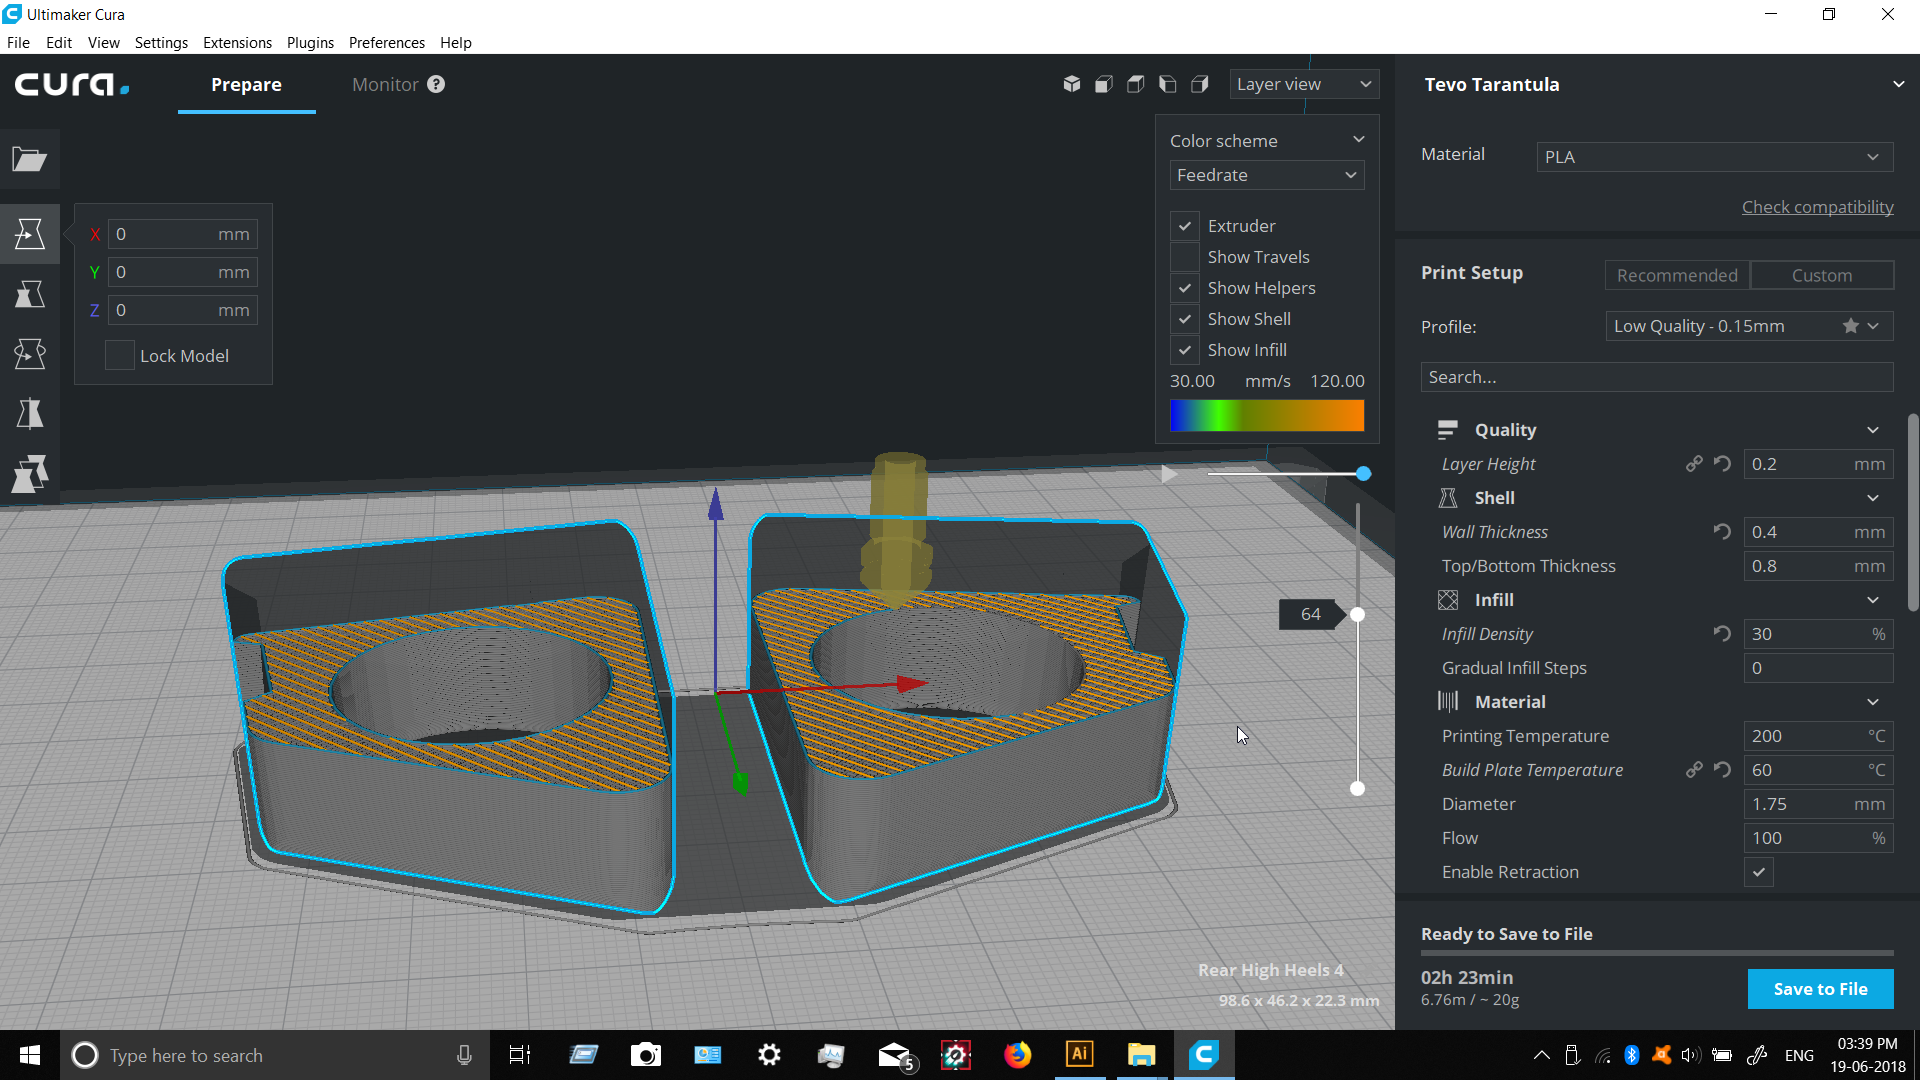This screenshot has height=1080, width=1920.
Task: Click the upper layer slider handle at 64
Action: (1357, 614)
